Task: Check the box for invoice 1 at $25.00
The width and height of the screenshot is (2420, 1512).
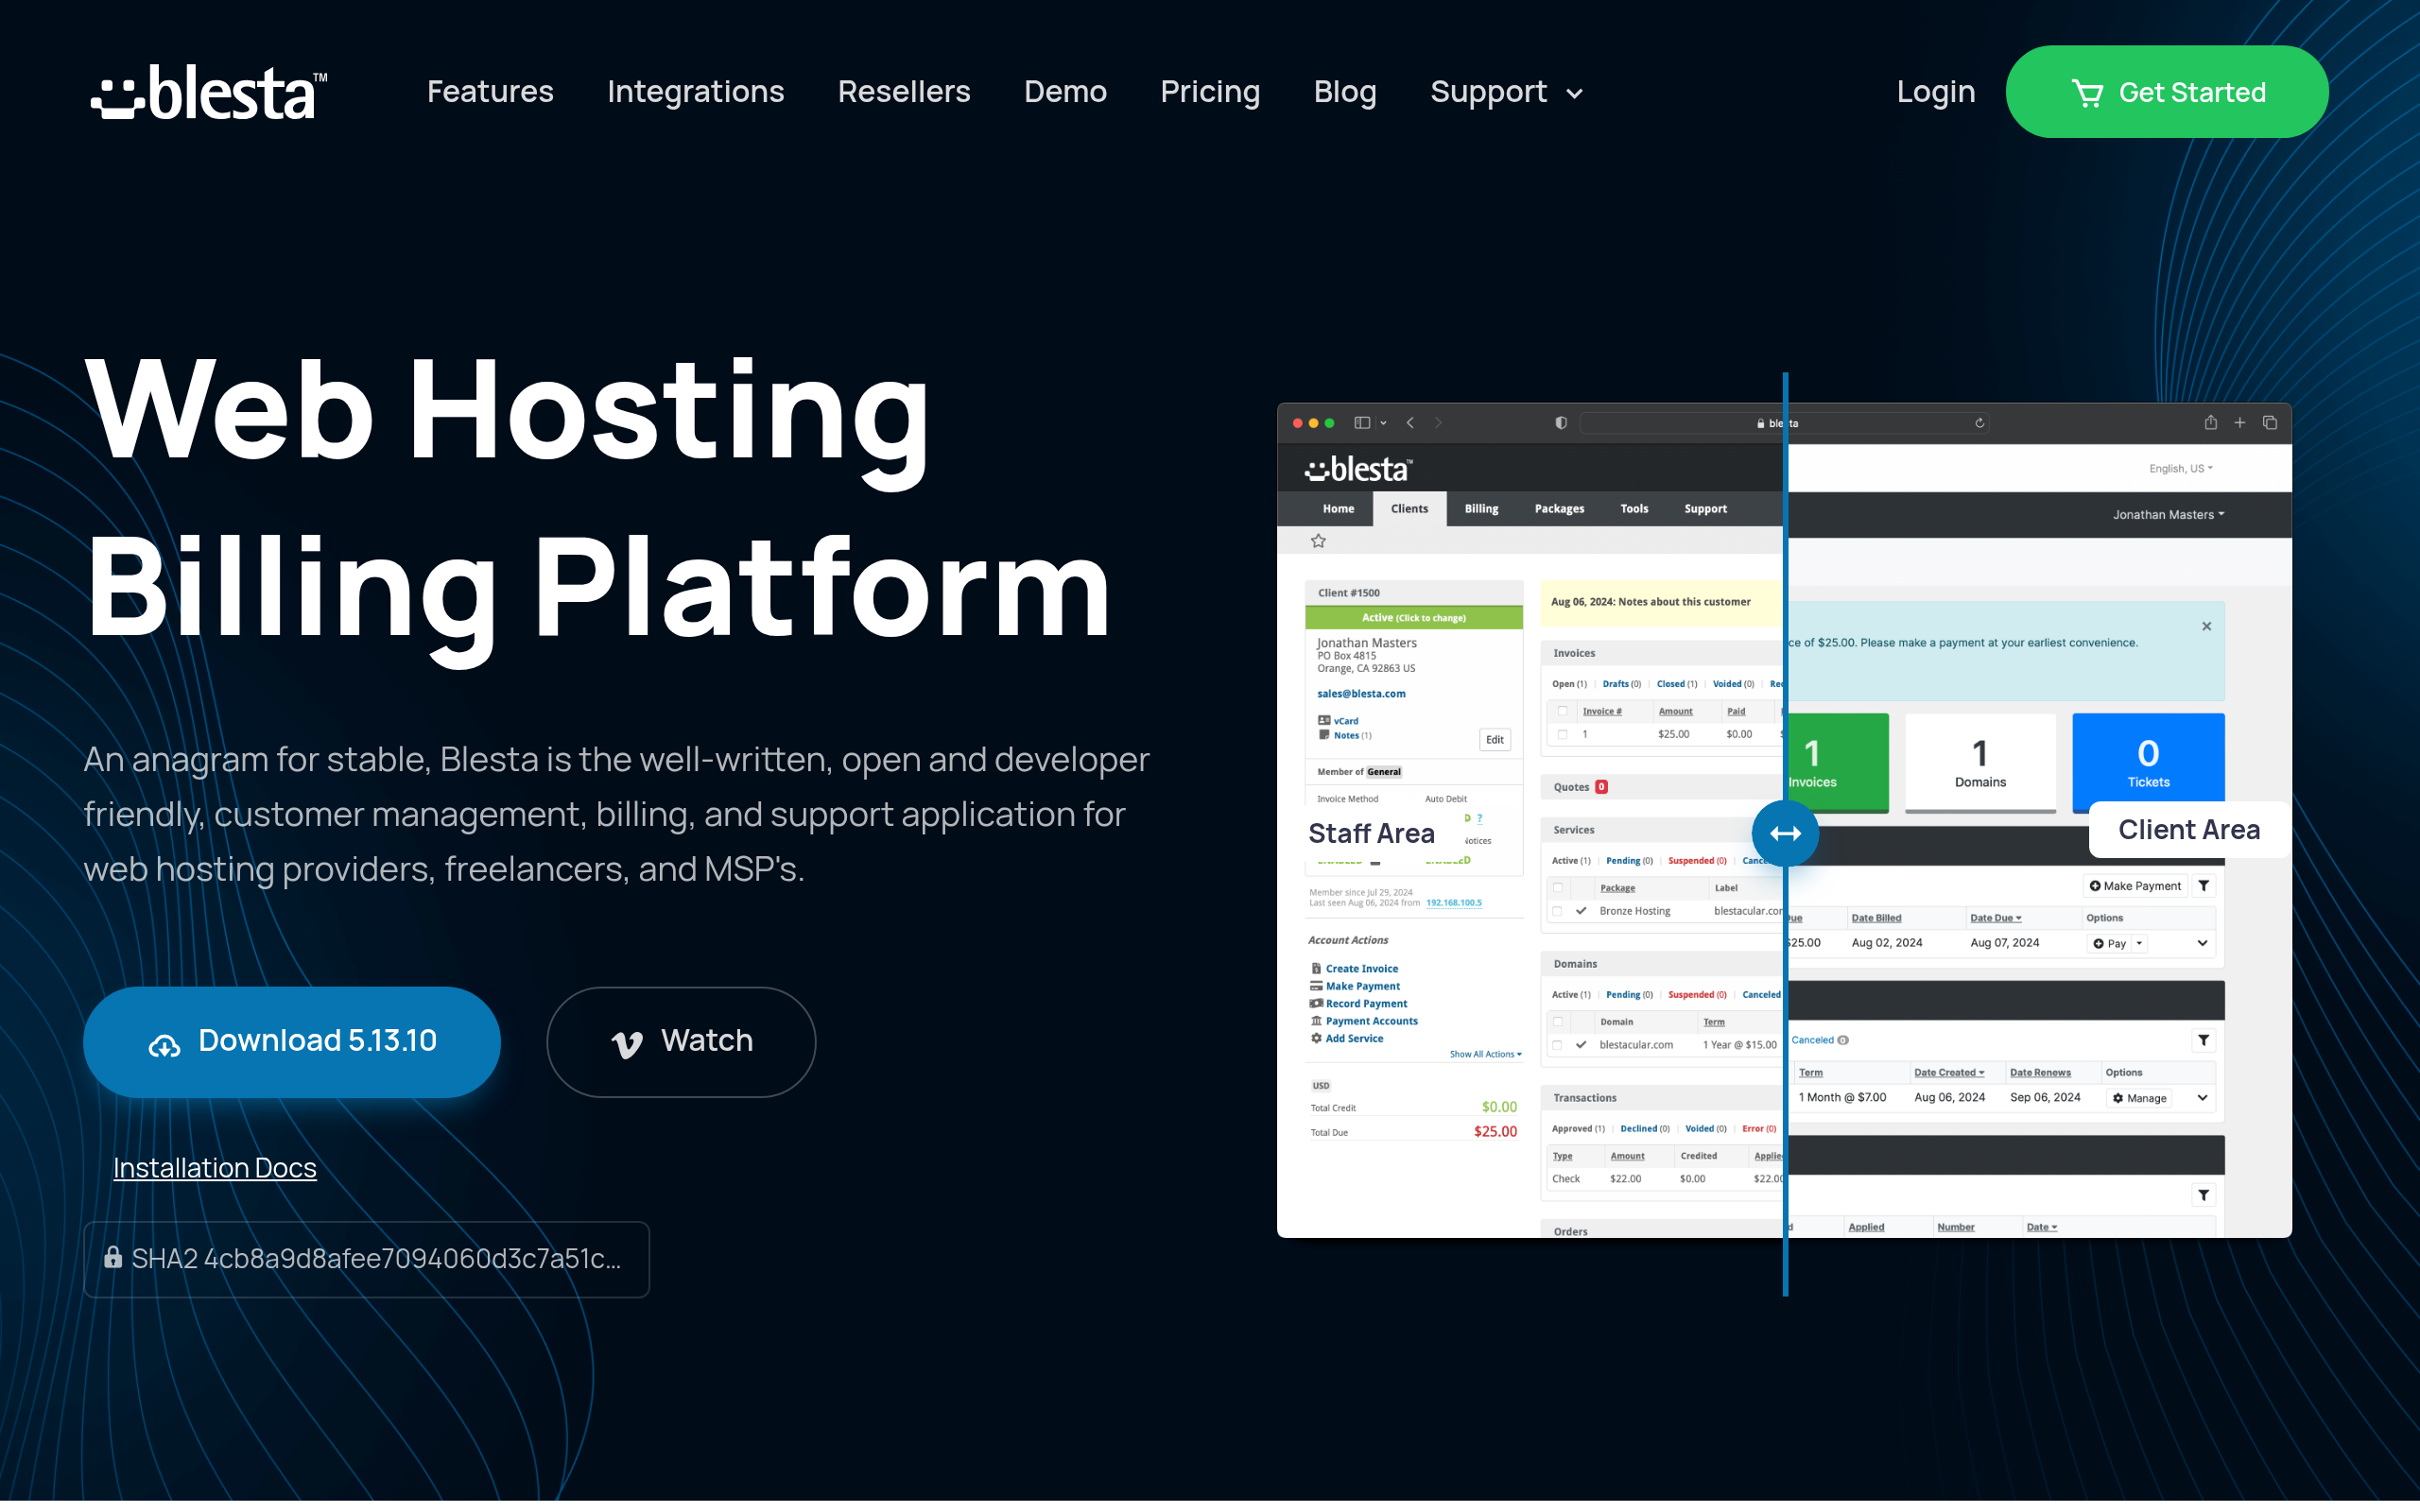Action: pyautogui.click(x=1562, y=734)
